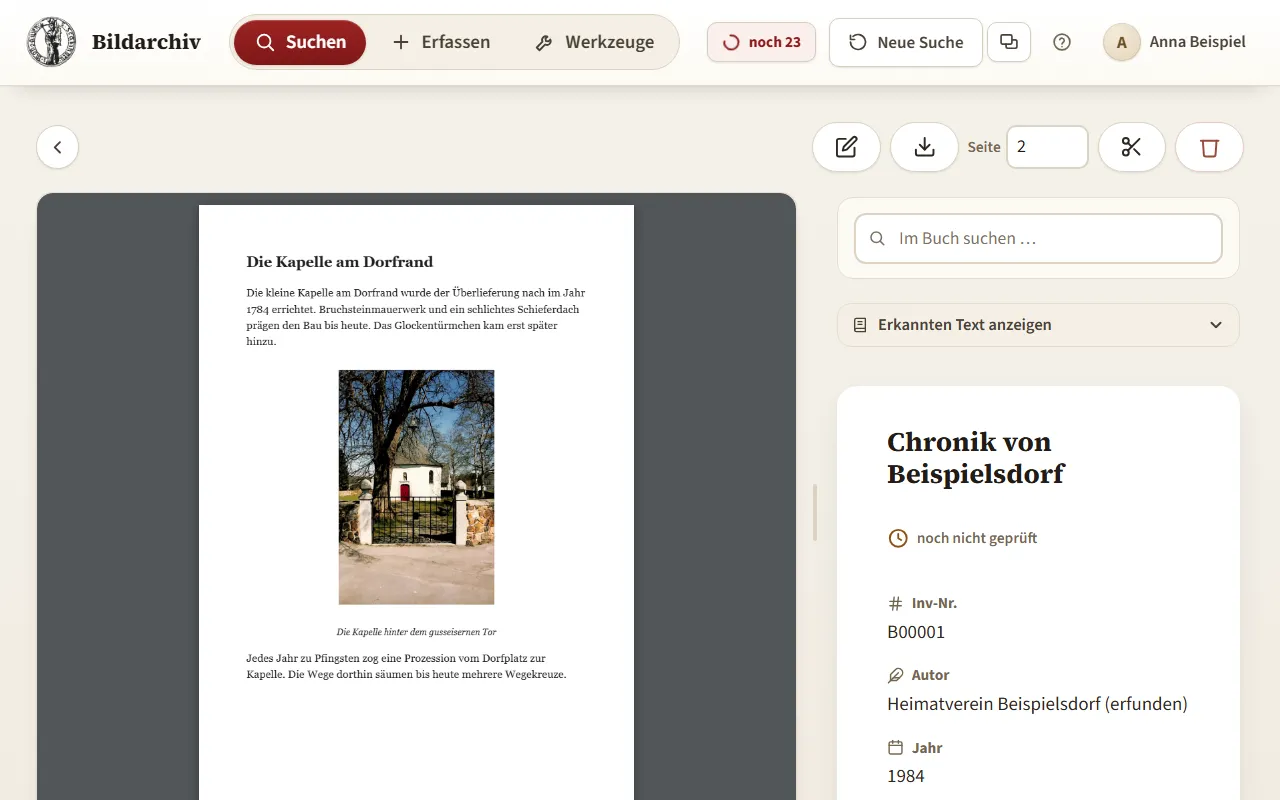1280x800 pixels.
Task: Open the help question mark icon
Action: pyautogui.click(x=1062, y=42)
